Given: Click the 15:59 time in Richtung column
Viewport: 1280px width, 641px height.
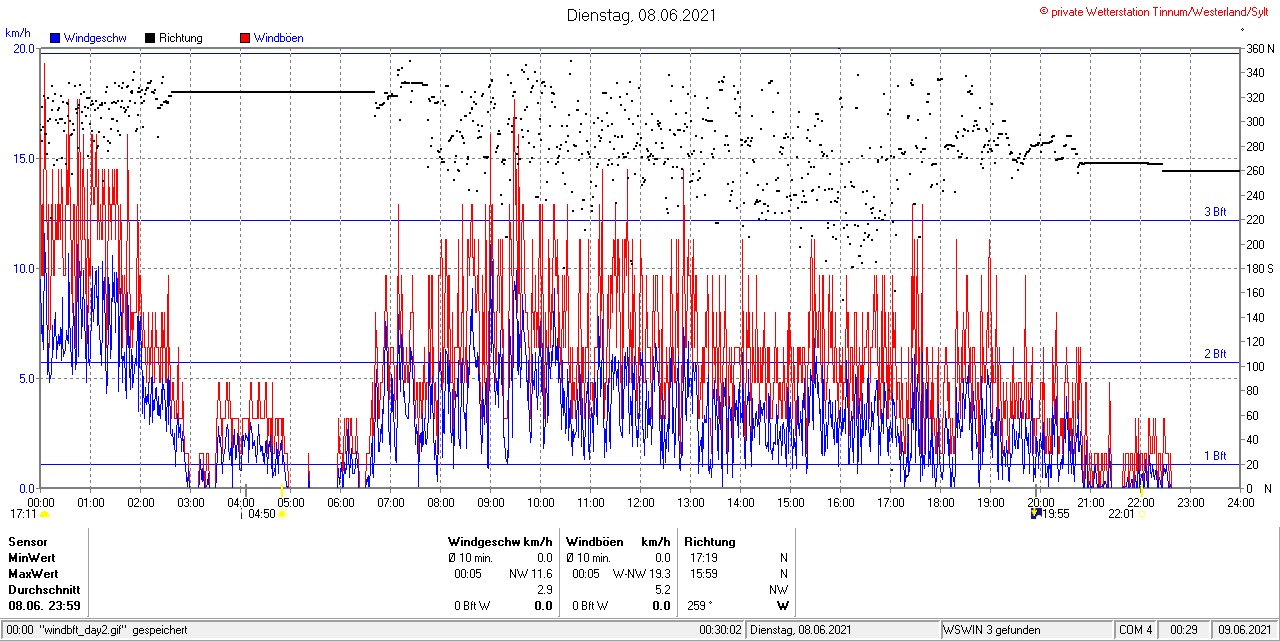Looking at the screenshot, I should point(703,574).
